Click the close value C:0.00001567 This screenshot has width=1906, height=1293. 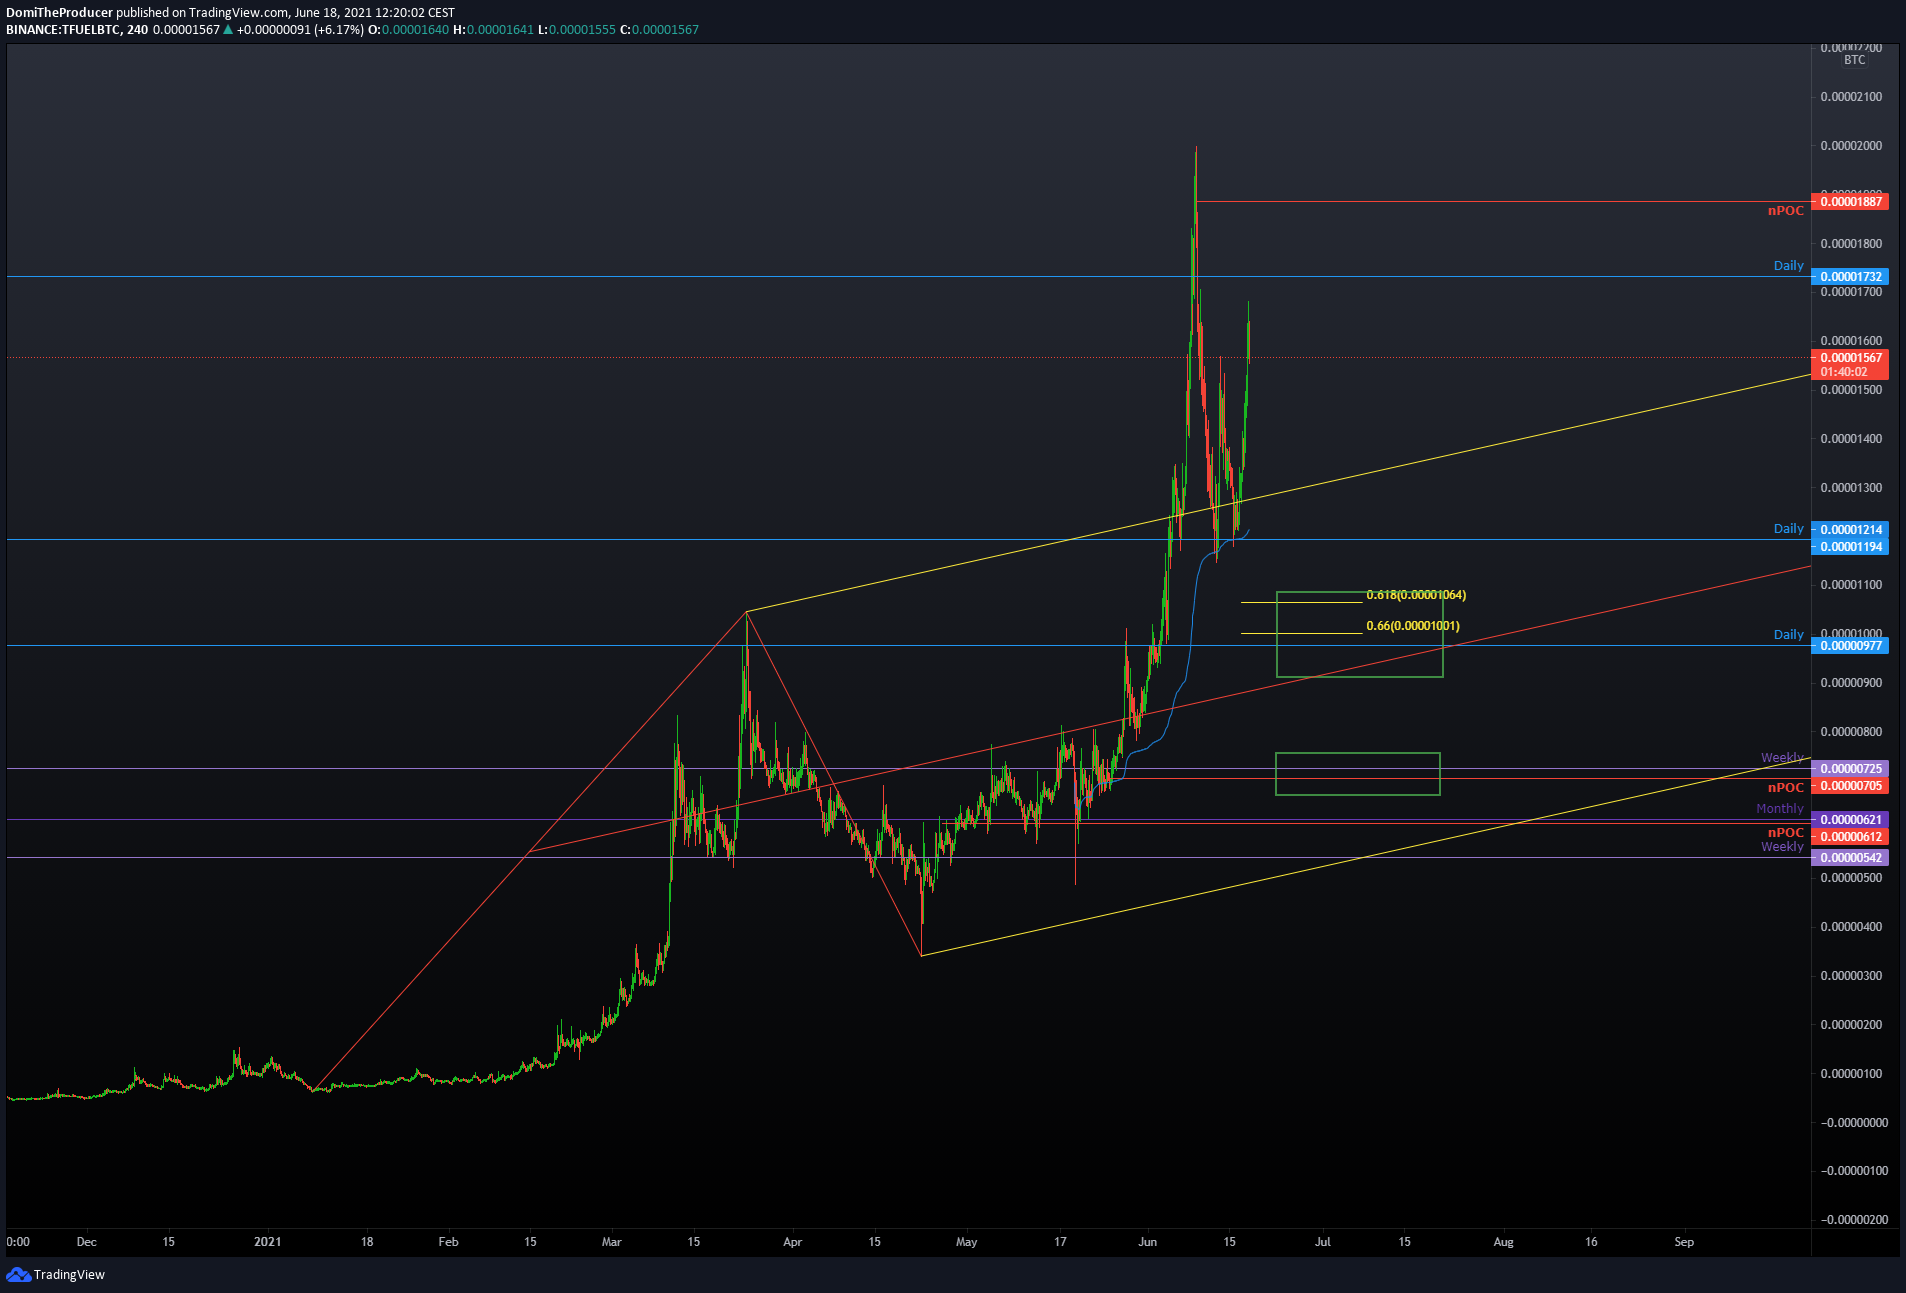pyautogui.click(x=659, y=30)
